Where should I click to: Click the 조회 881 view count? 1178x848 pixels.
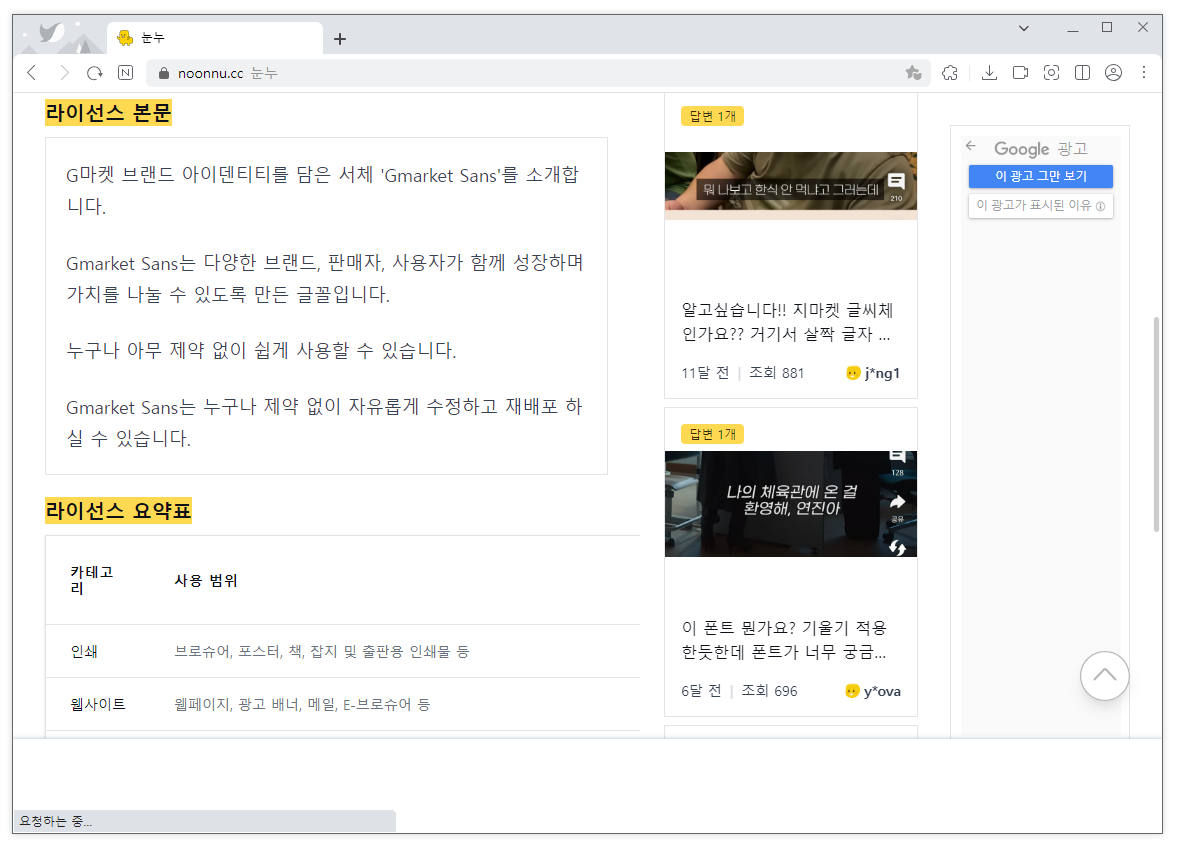[x=777, y=373]
